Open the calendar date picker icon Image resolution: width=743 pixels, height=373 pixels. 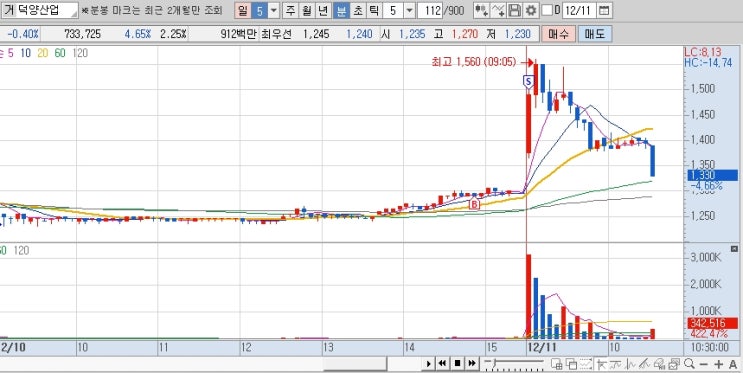click(x=603, y=10)
